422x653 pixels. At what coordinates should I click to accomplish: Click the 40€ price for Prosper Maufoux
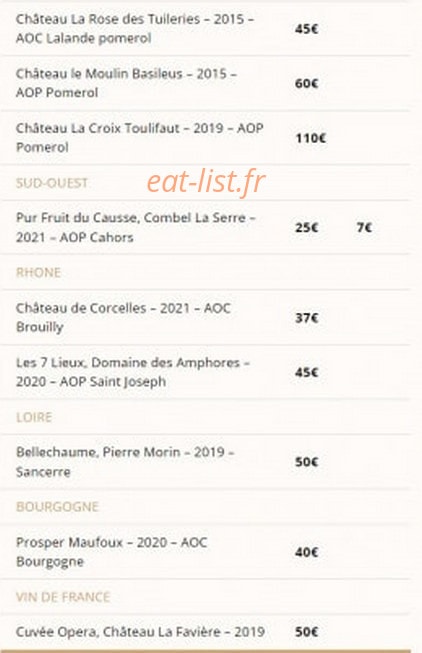coord(307,552)
